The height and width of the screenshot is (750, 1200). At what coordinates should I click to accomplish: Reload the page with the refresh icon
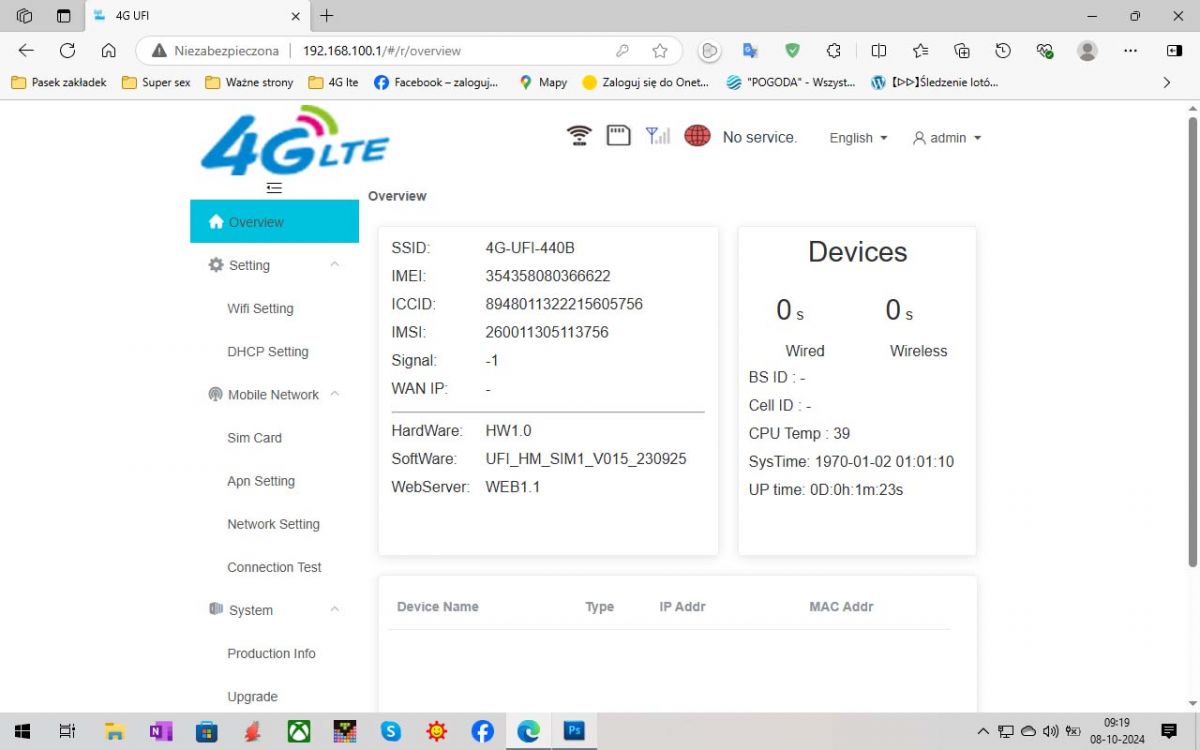66,50
